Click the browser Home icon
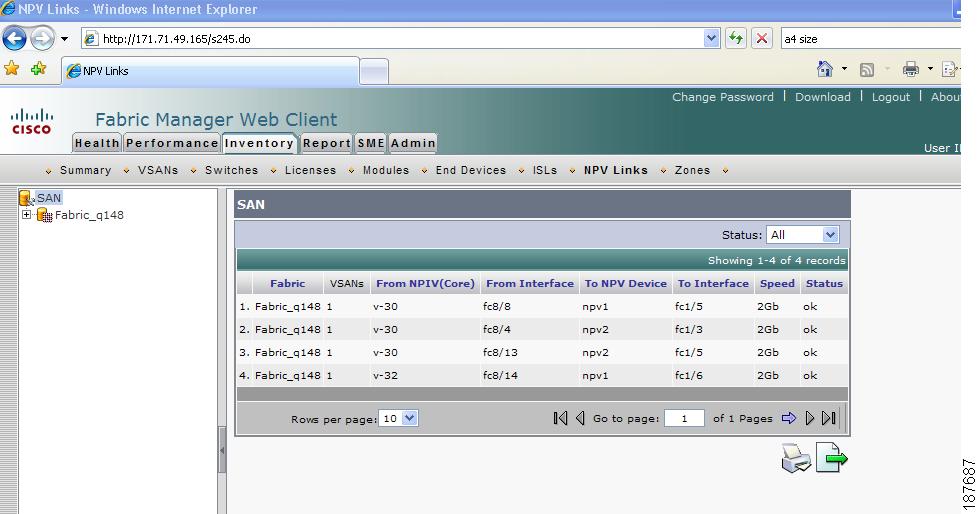This screenshot has width=980, height=514. tap(825, 69)
